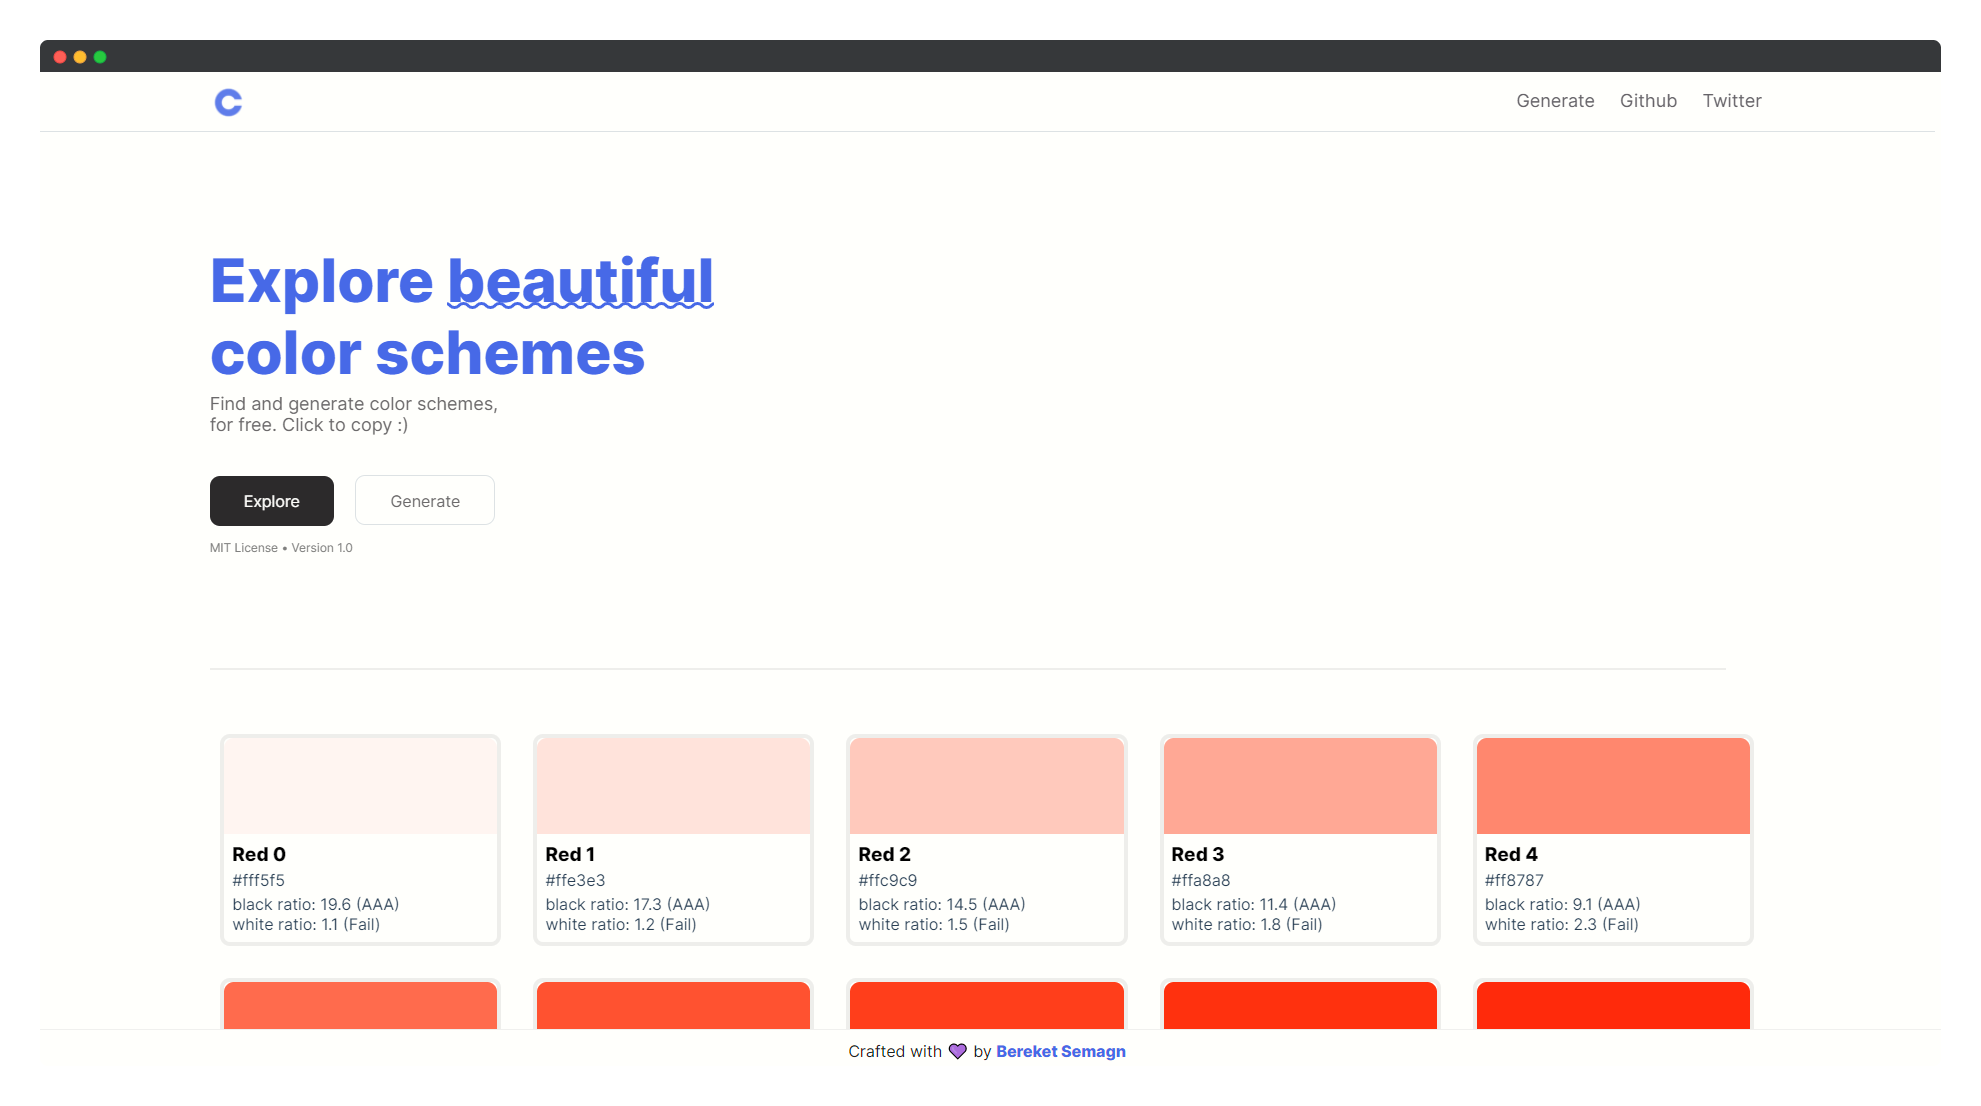This screenshot has width=1981, height=1106.
Task: Click the underlined word beautiful in heading
Action: click(580, 282)
